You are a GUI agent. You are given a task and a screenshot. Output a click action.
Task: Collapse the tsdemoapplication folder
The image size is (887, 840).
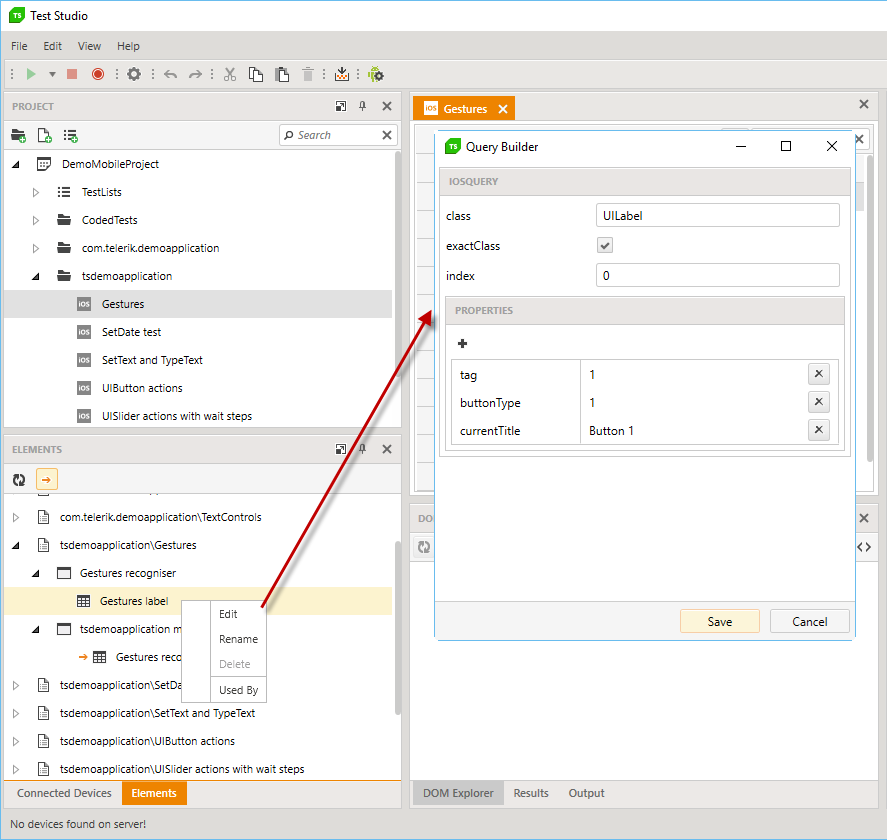pyautogui.click(x=36, y=276)
